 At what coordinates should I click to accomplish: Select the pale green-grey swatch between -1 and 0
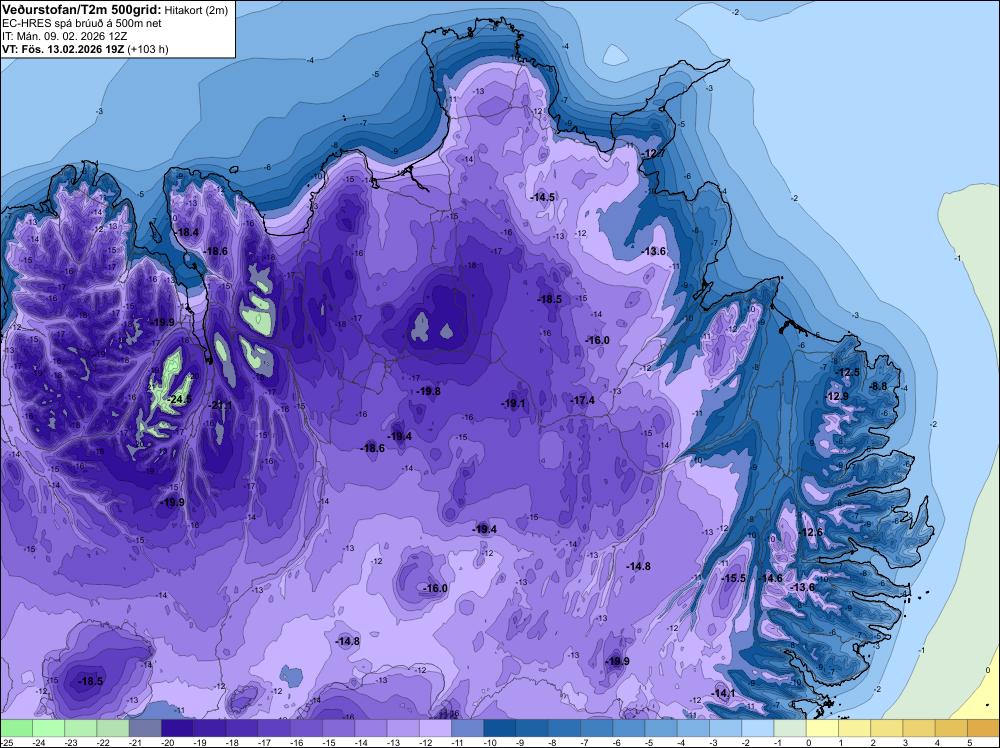tap(790, 728)
